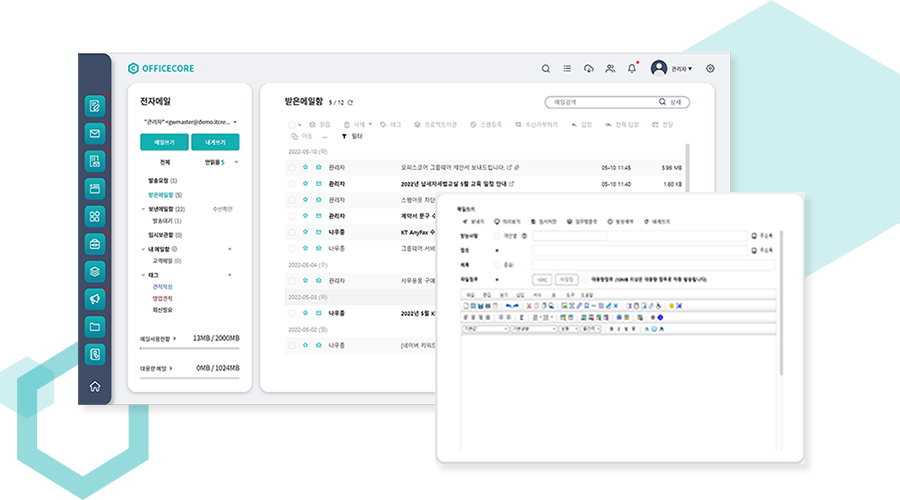This screenshot has height=500, width=900.
Task: Open the notification bell in header
Action: [x=631, y=69]
